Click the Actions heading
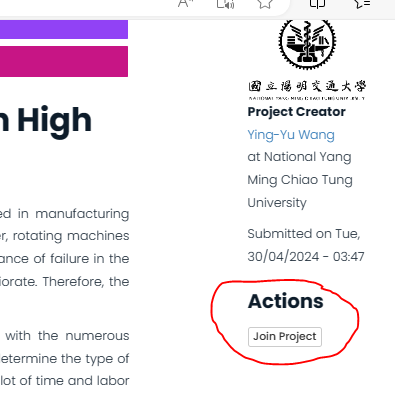Viewport: 395px width, 402px height. (285, 301)
